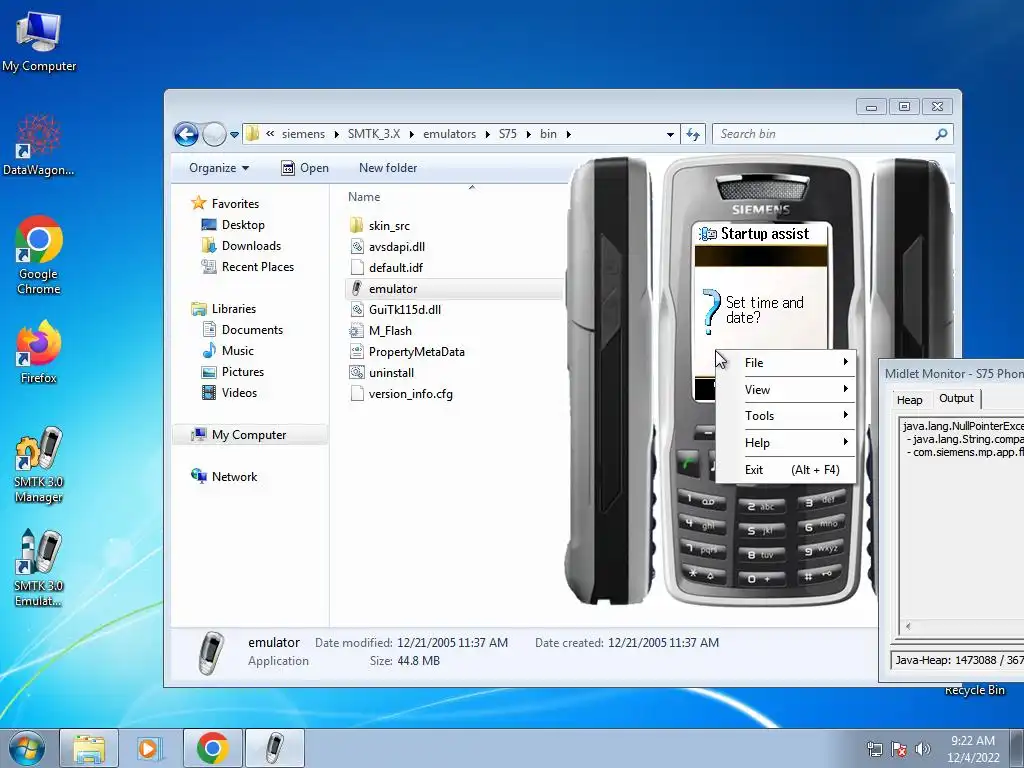
Task: Click the Action Center flag tray icon
Action: [899, 749]
